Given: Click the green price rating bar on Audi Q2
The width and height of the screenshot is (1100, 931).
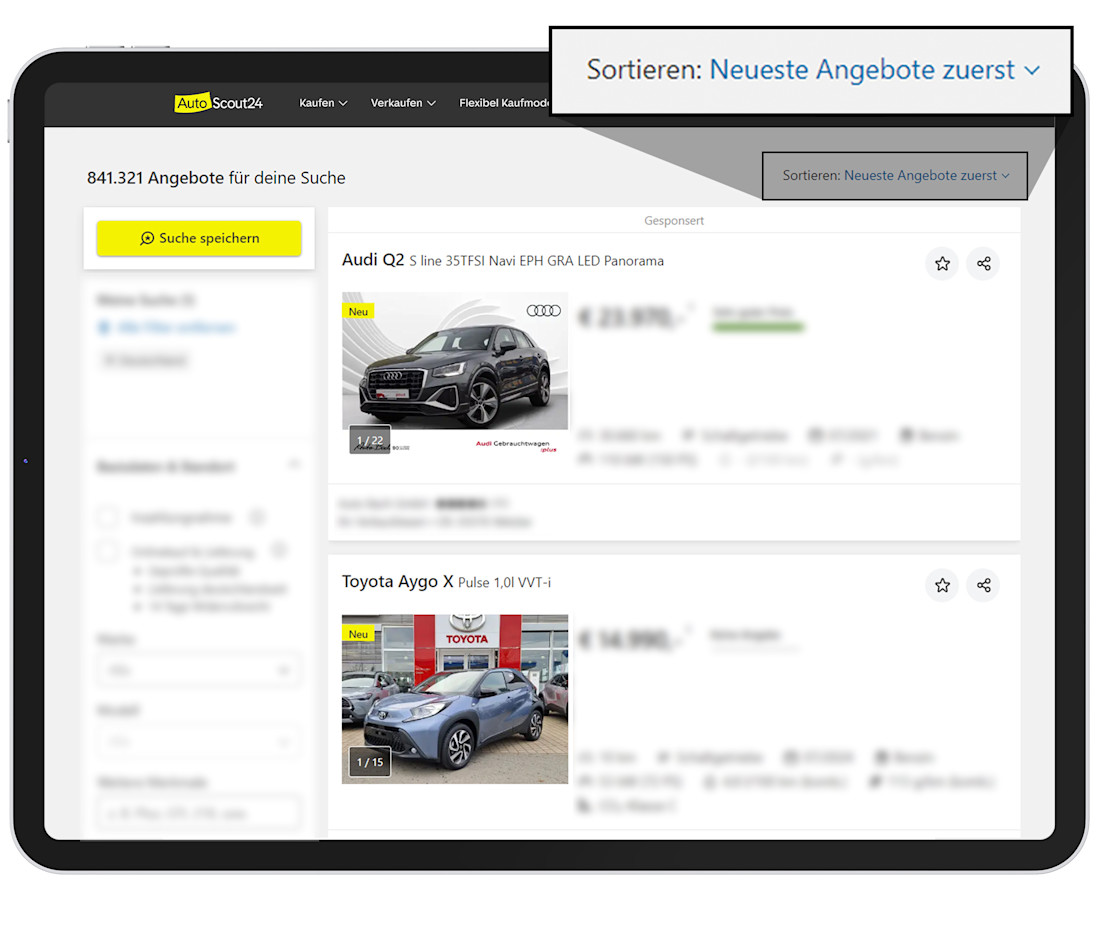Looking at the screenshot, I should click(x=758, y=327).
